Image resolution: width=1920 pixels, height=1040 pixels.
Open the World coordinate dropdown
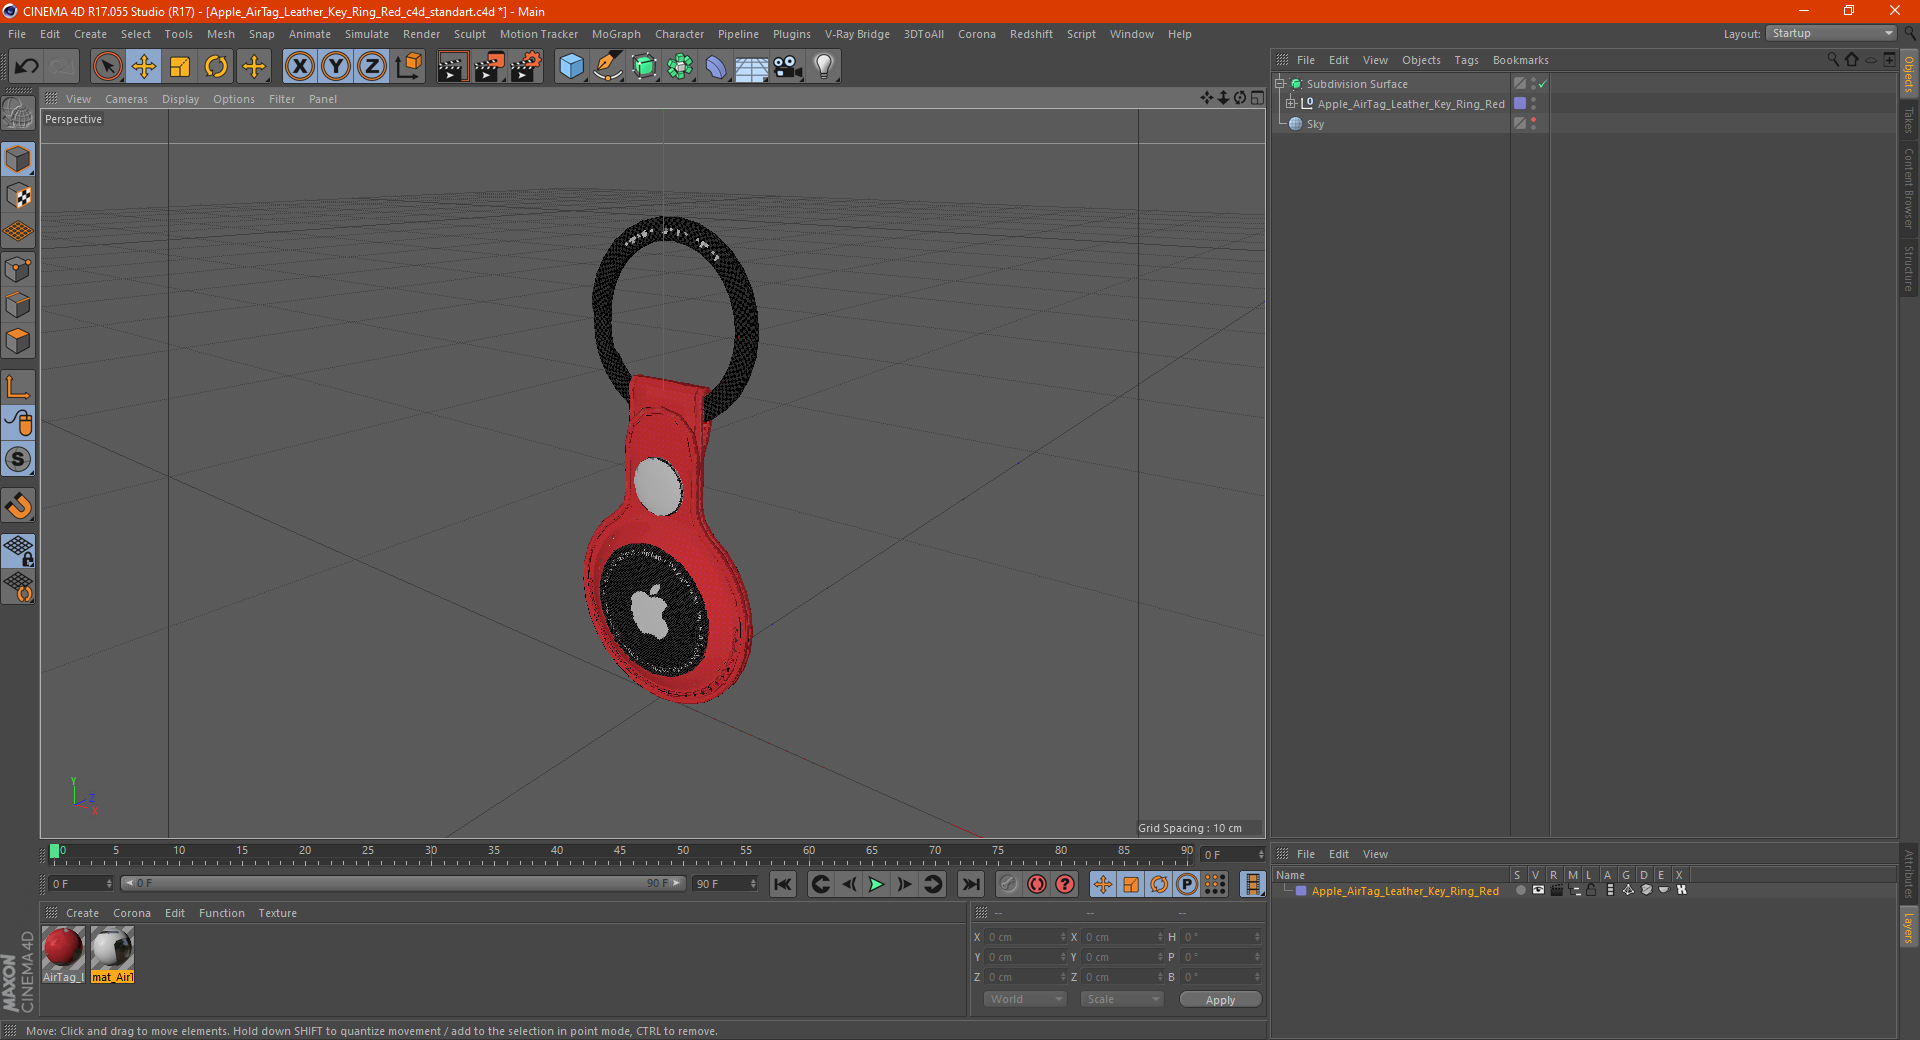[x=1025, y=999]
